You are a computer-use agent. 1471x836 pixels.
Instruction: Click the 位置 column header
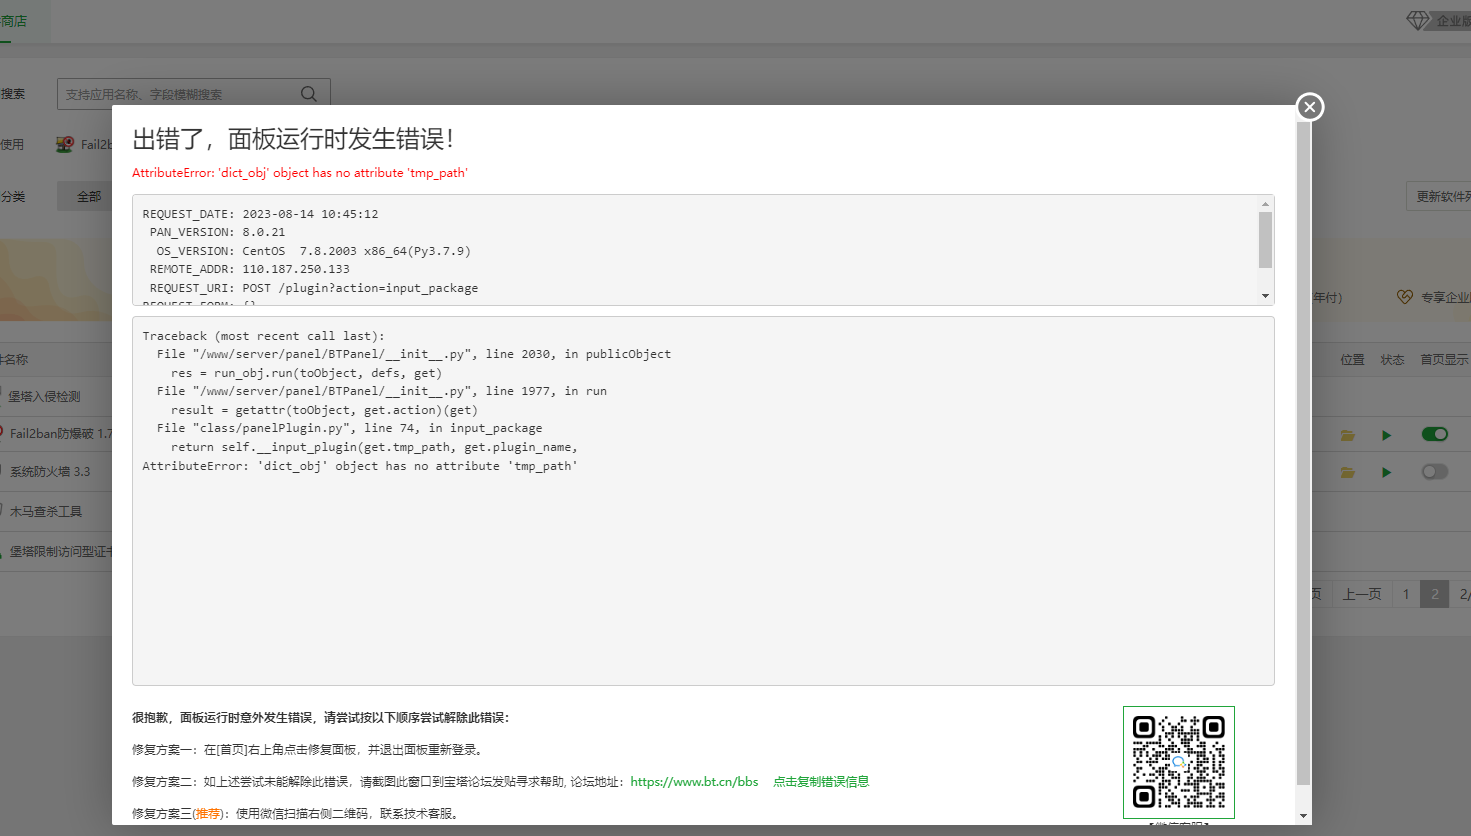pyautogui.click(x=1352, y=360)
